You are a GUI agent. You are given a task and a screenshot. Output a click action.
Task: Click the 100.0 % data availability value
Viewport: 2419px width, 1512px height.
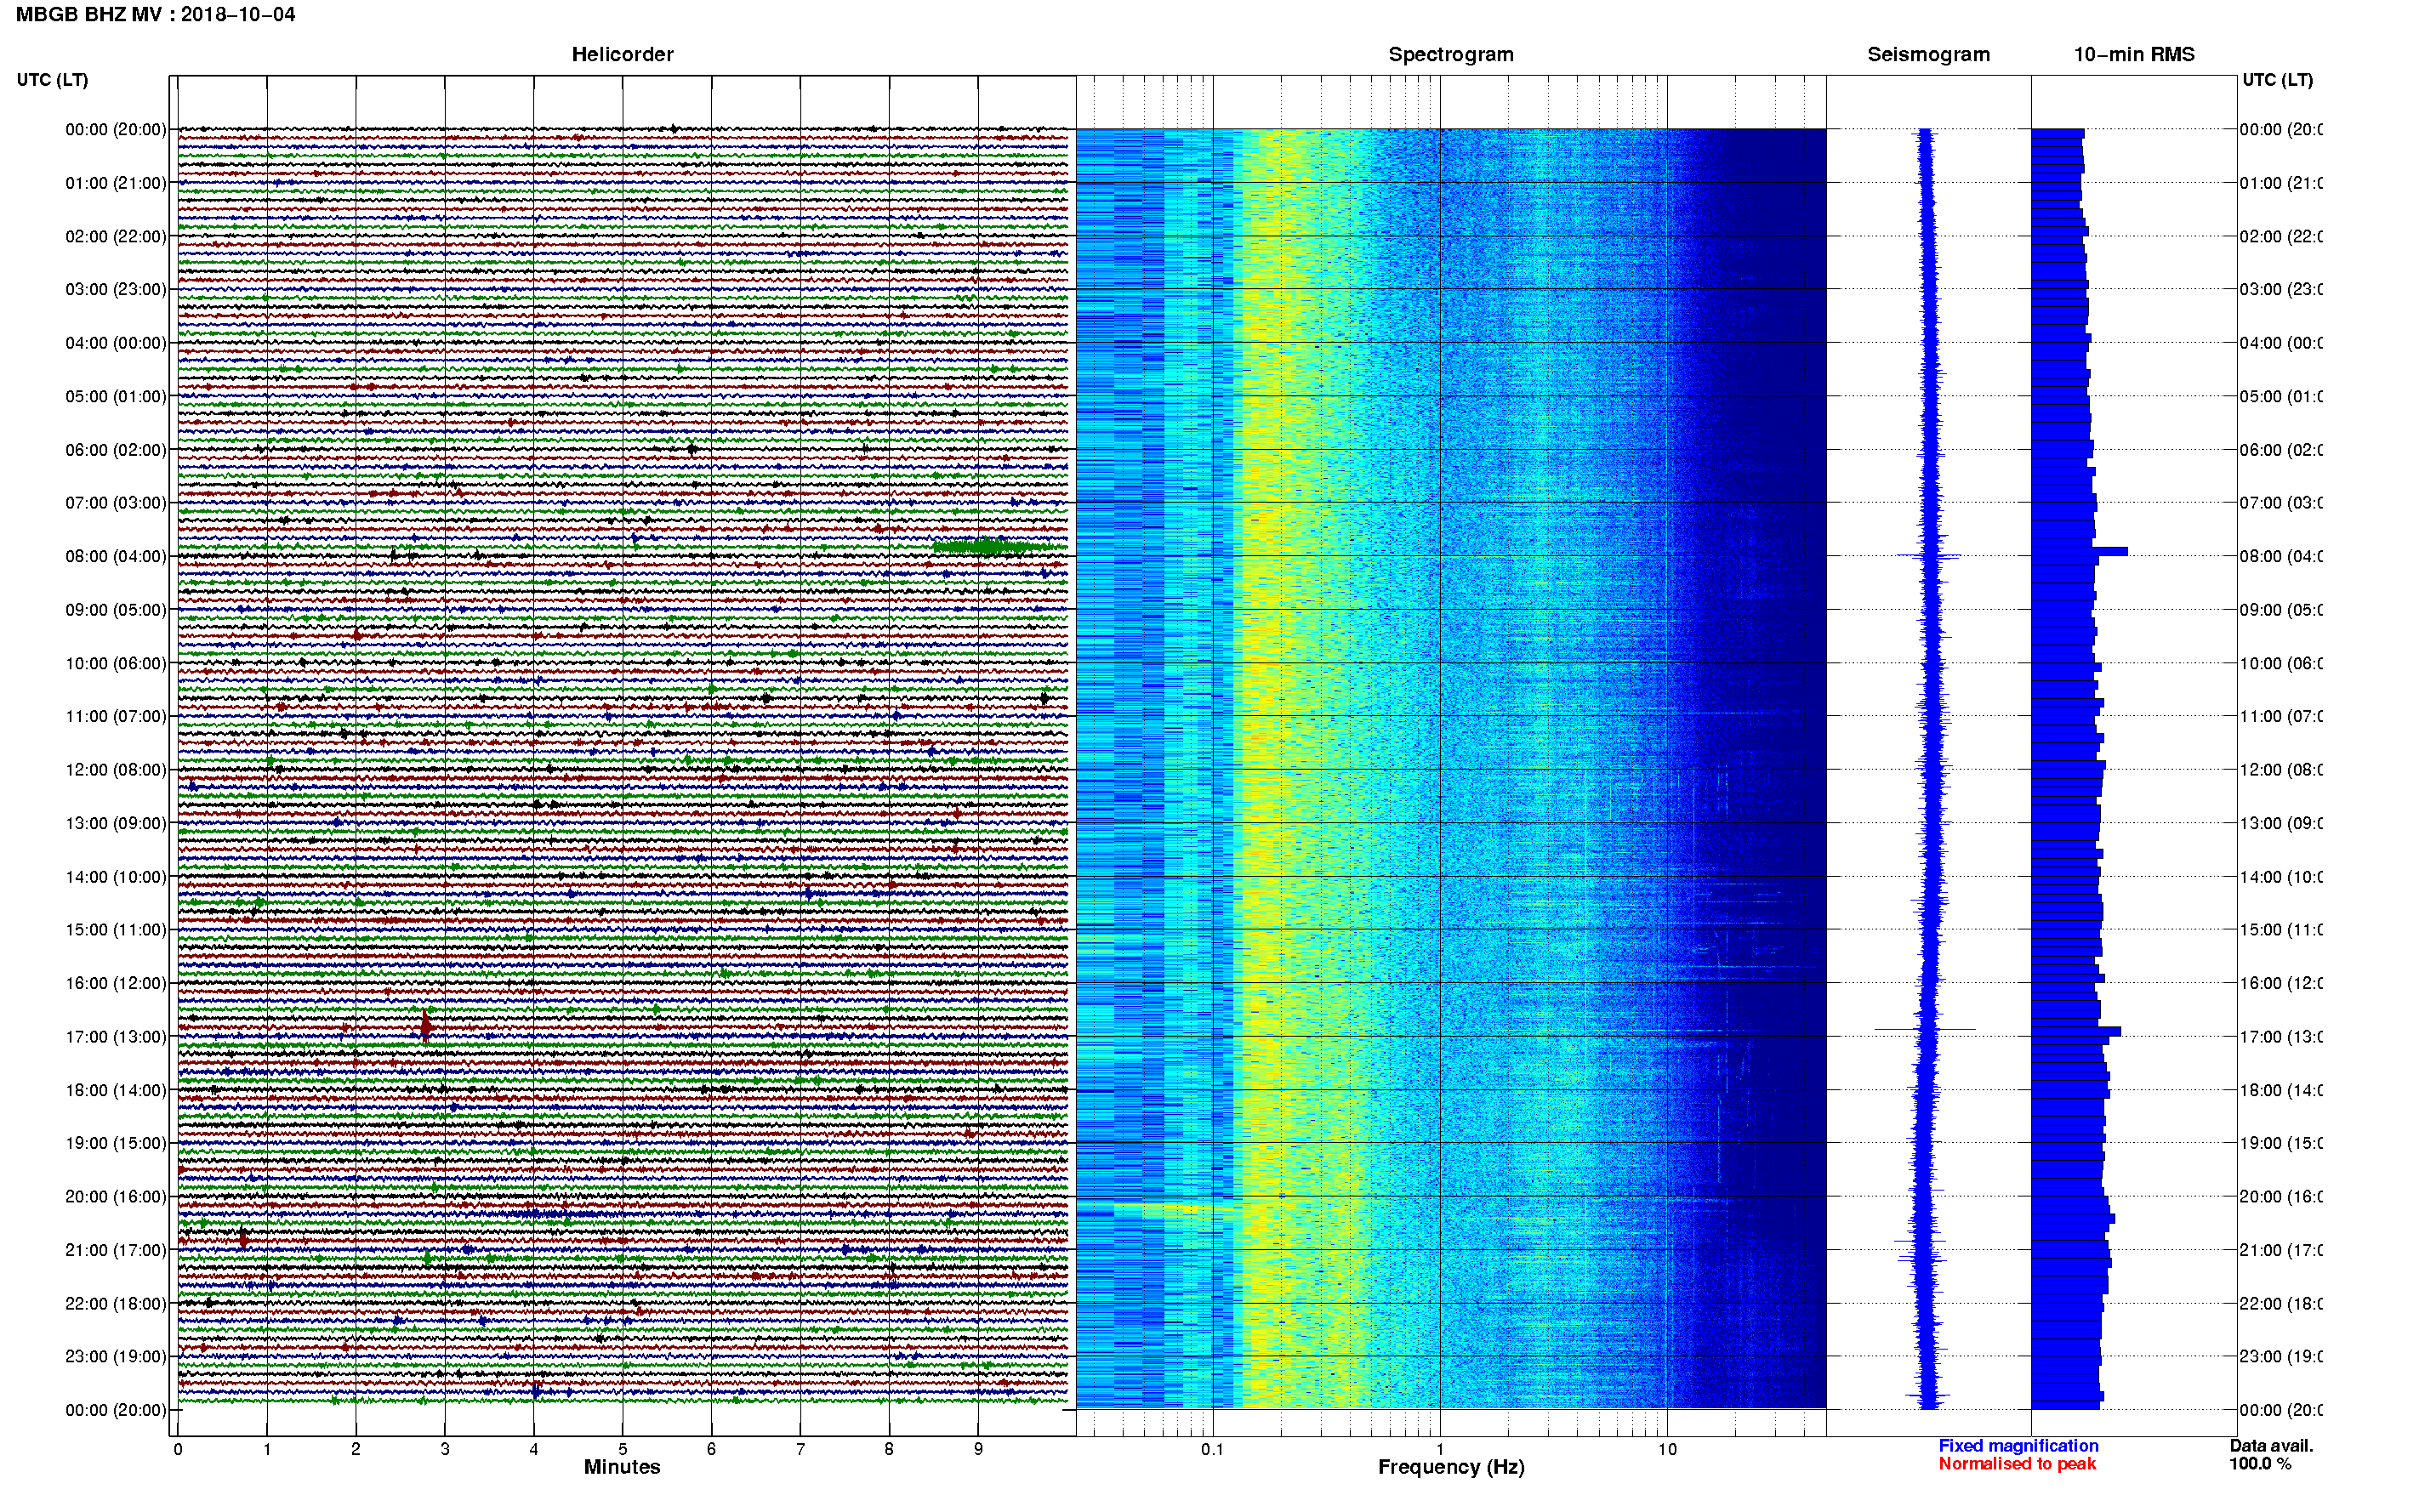(2260, 1464)
